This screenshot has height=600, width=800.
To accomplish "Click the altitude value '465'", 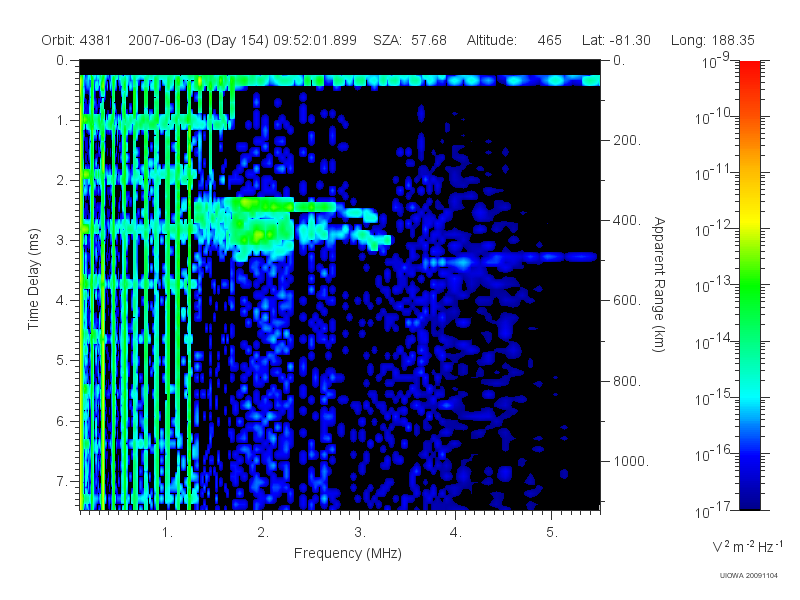I will coord(549,40).
